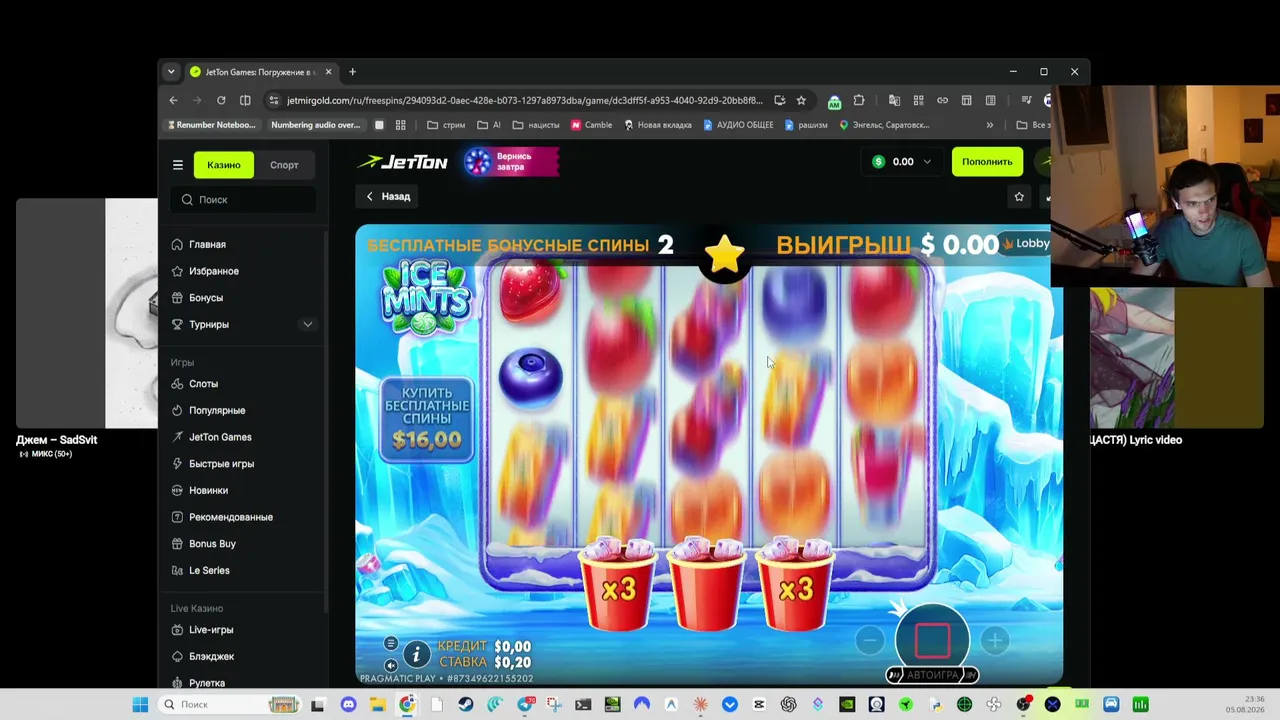Click the JetTon logo

point(403,162)
